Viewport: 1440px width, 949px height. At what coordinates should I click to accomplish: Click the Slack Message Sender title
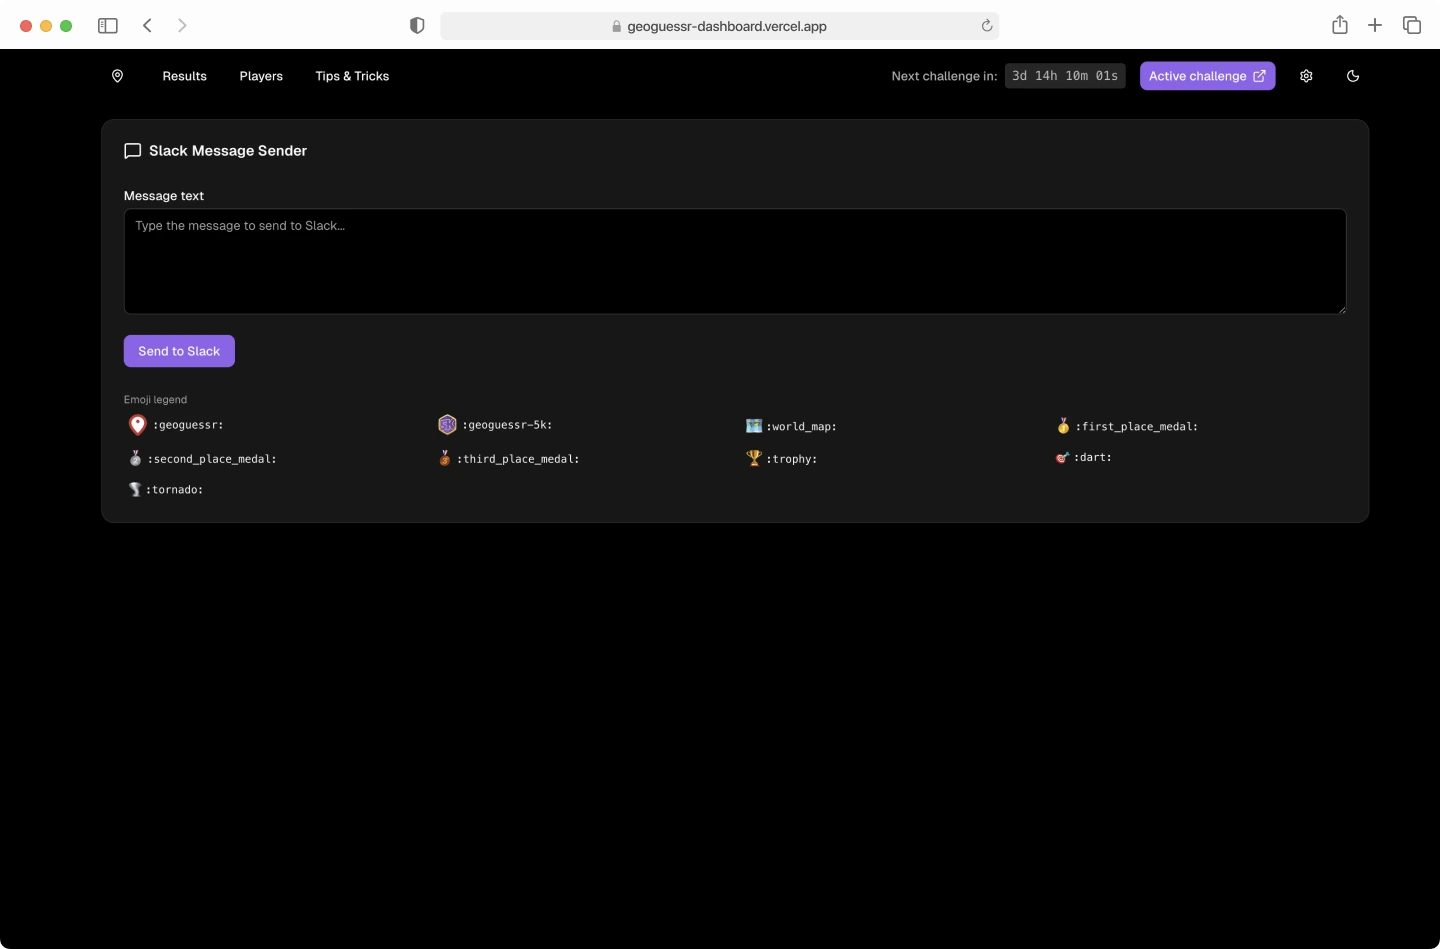click(228, 151)
